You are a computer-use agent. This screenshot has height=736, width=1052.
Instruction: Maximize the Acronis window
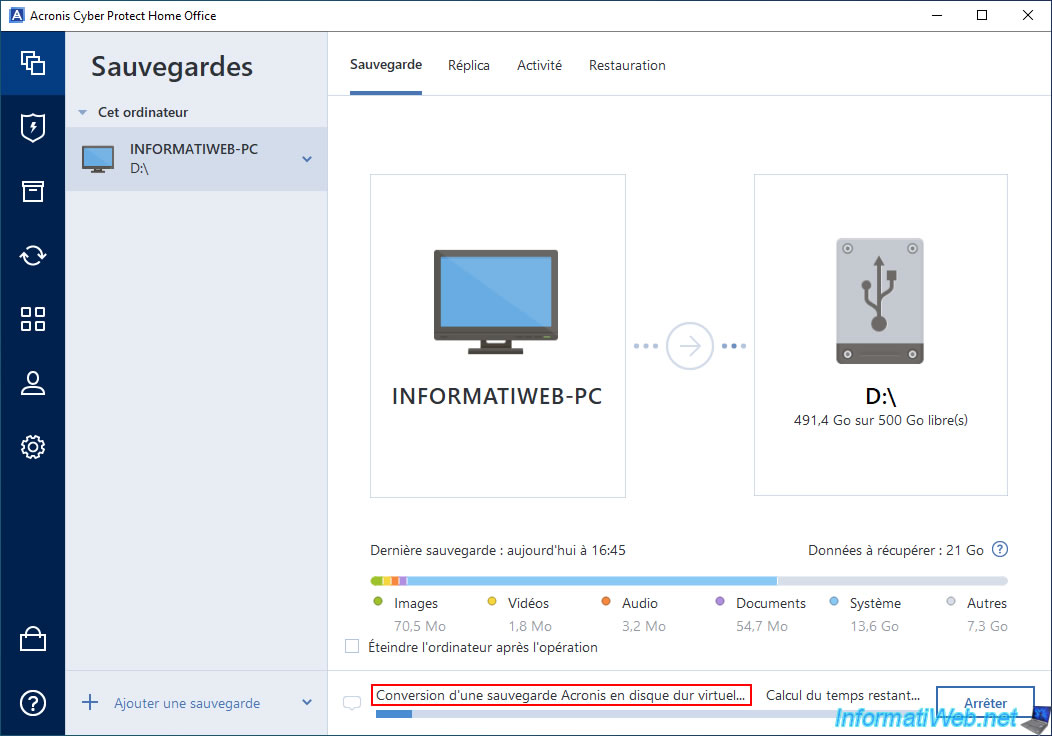click(x=982, y=15)
